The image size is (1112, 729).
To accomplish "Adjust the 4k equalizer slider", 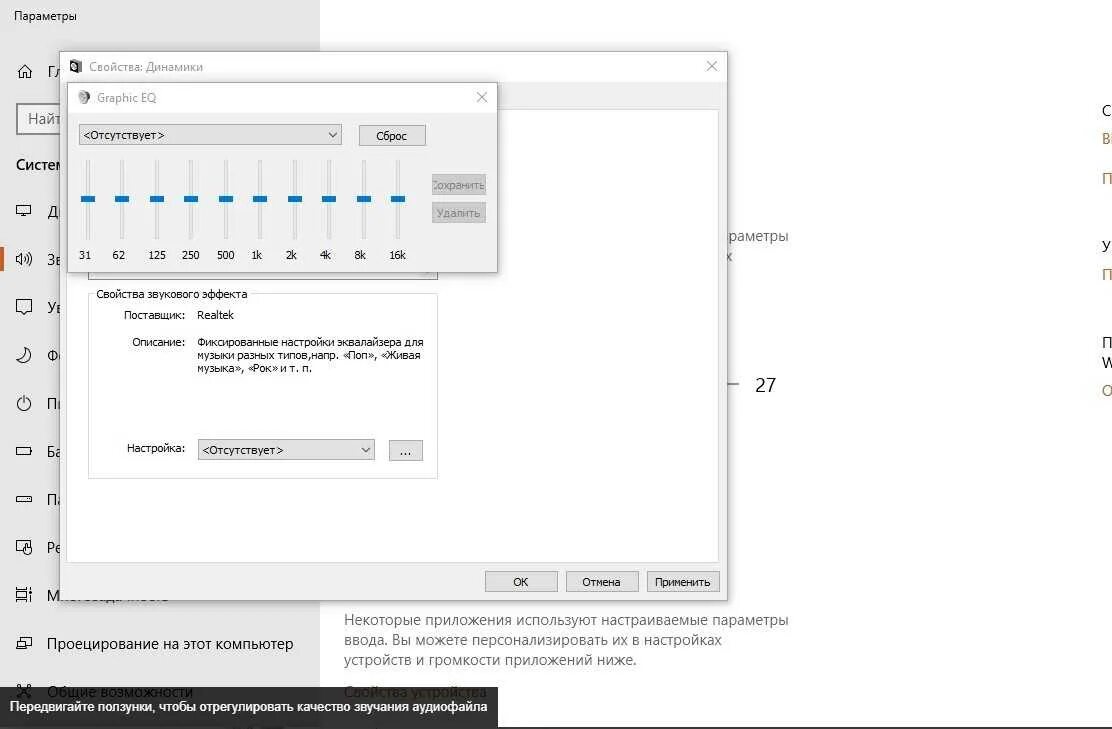I will click(328, 199).
